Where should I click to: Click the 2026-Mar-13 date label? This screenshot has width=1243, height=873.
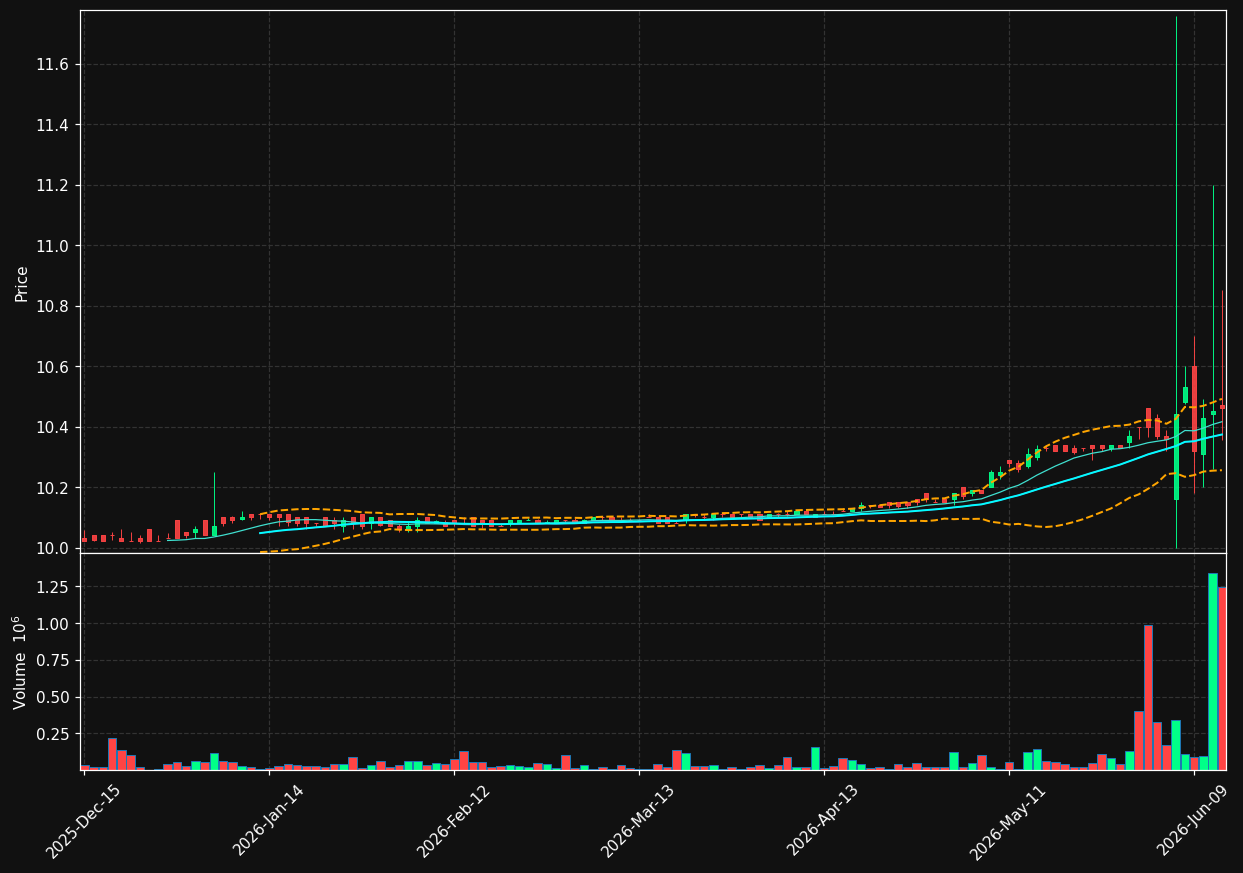pos(638,822)
